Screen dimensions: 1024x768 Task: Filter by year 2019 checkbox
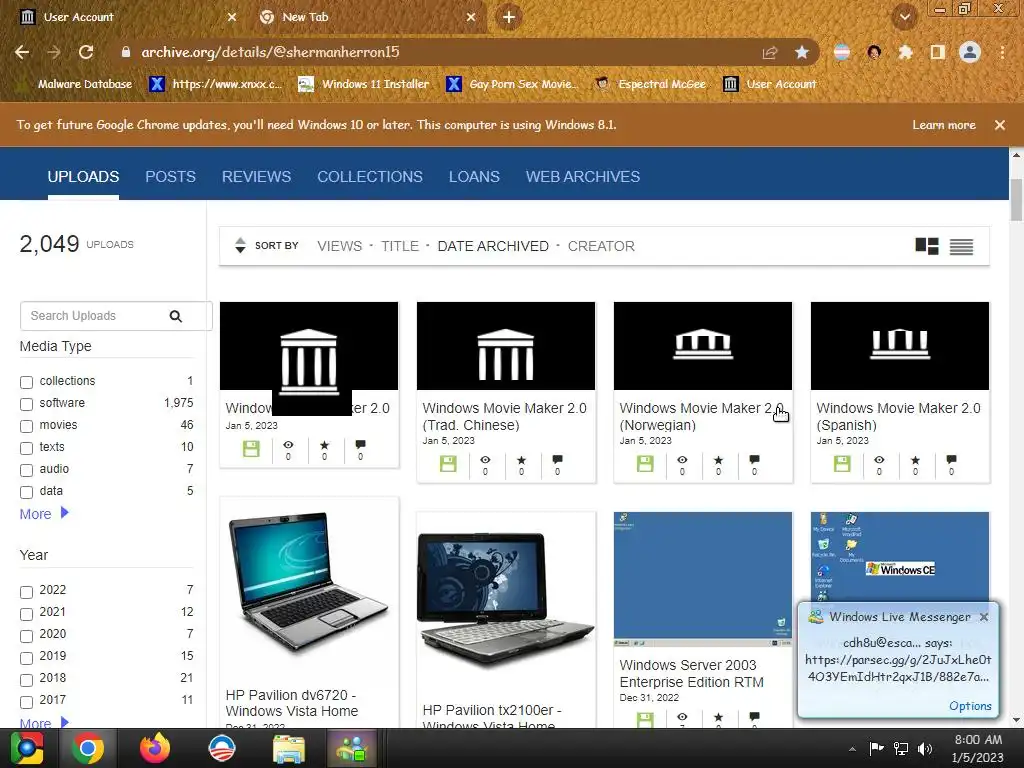click(26, 658)
